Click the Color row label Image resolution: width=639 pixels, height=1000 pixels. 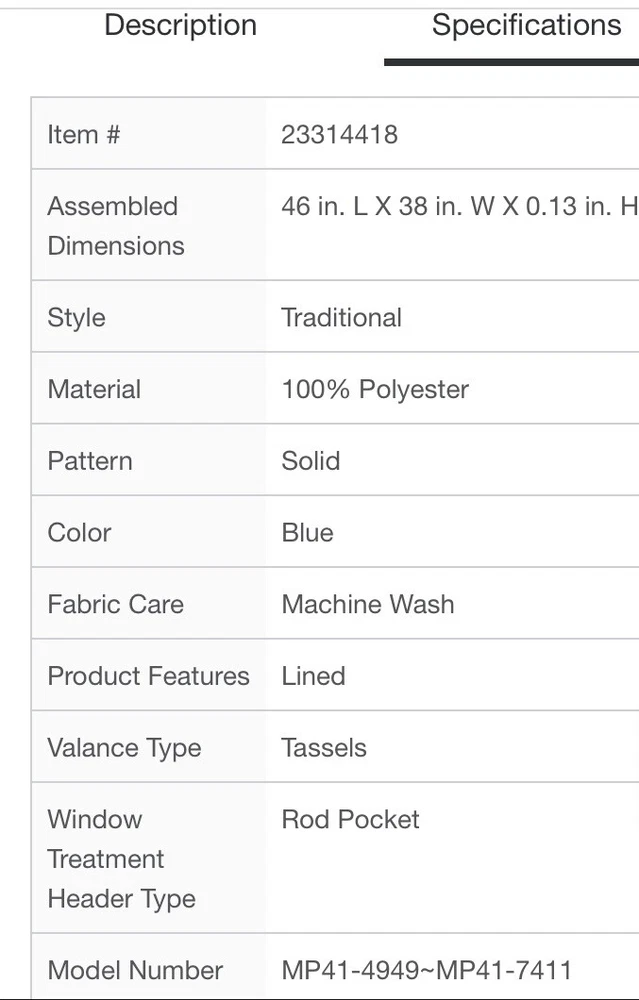[79, 532]
